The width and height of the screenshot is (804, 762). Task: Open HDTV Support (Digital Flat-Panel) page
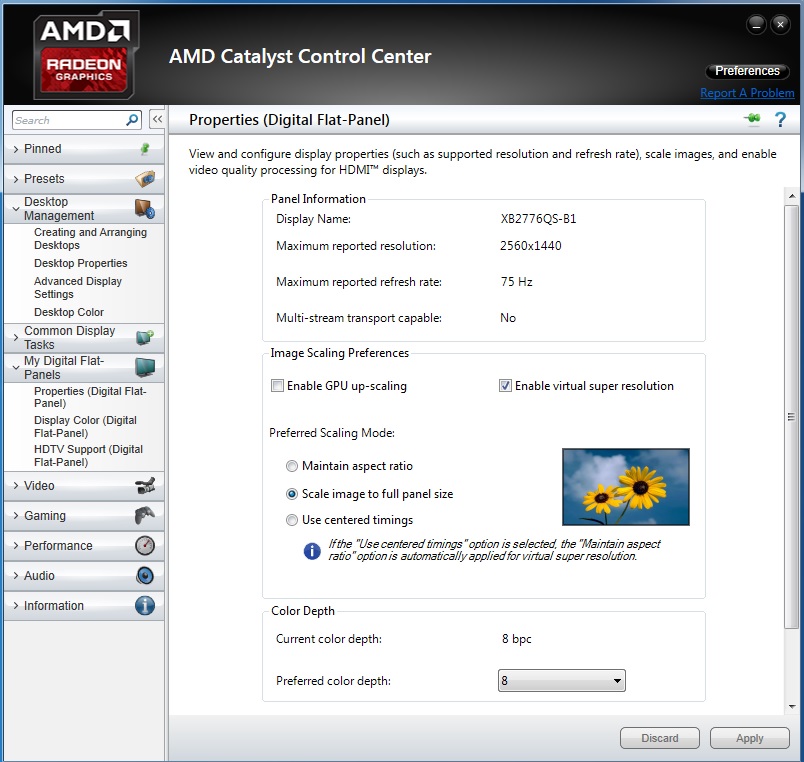pyautogui.click(x=88, y=455)
